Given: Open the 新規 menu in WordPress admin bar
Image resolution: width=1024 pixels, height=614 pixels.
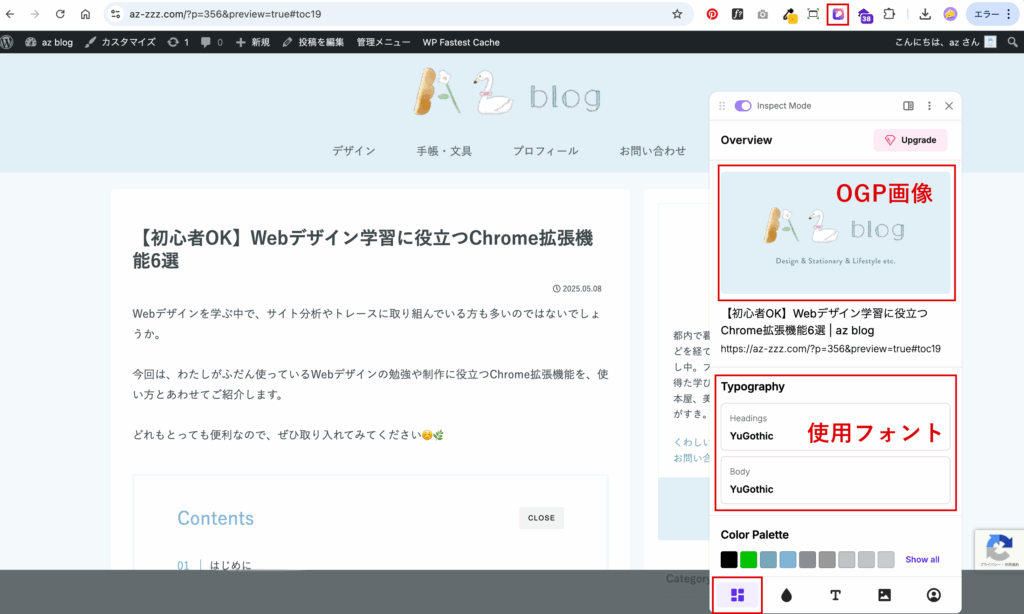Looking at the screenshot, I should coord(252,42).
